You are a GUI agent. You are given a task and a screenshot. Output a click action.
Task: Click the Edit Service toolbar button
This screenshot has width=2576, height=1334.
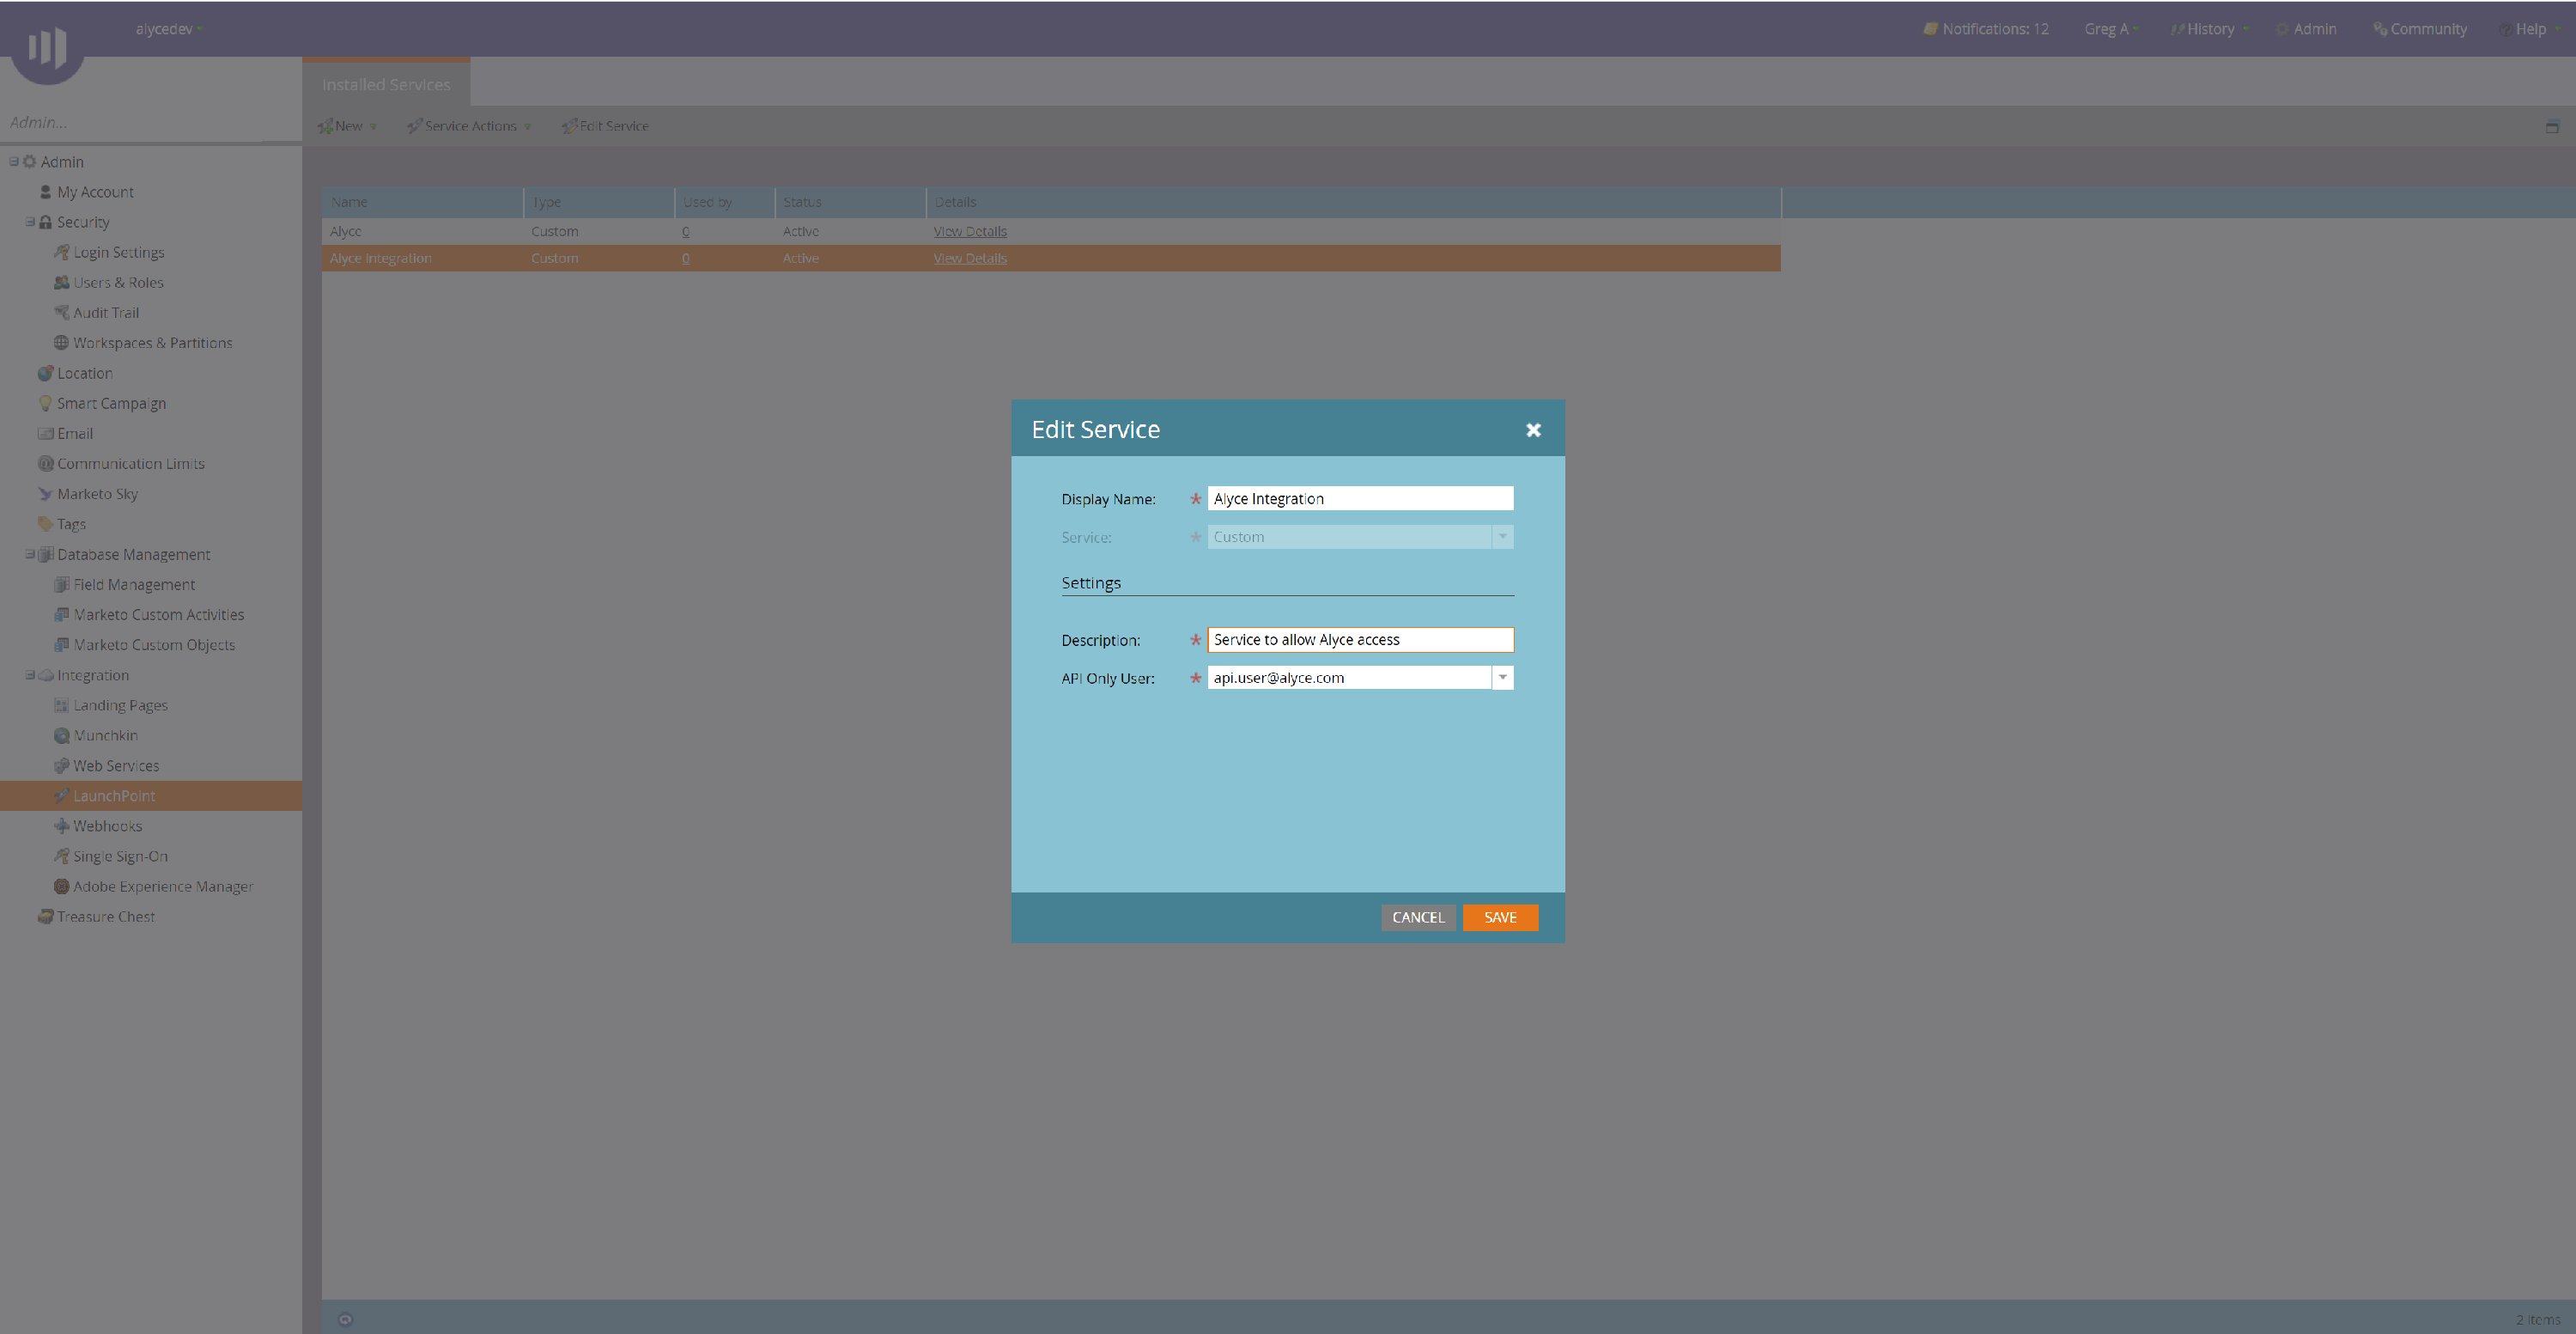click(606, 126)
